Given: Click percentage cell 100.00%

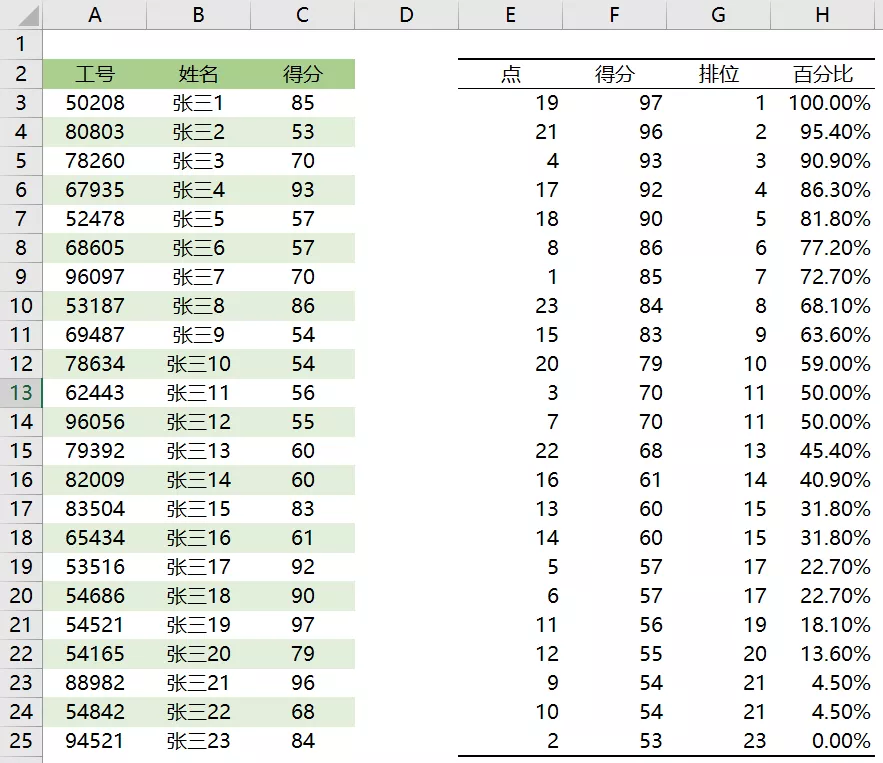Looking at the screenshot, I should point(822,102).
